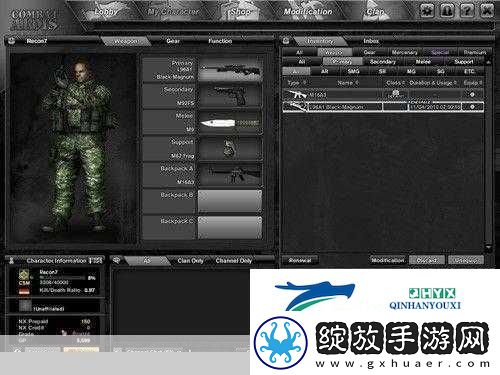Select the Backpack A M16A3 slot
The height and width of the screenshot is (375, 500).
click(x=230, y=175)
